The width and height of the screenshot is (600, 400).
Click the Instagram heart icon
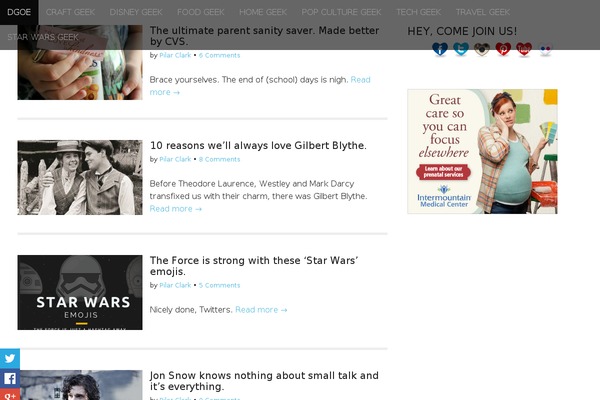coord(482,49)
